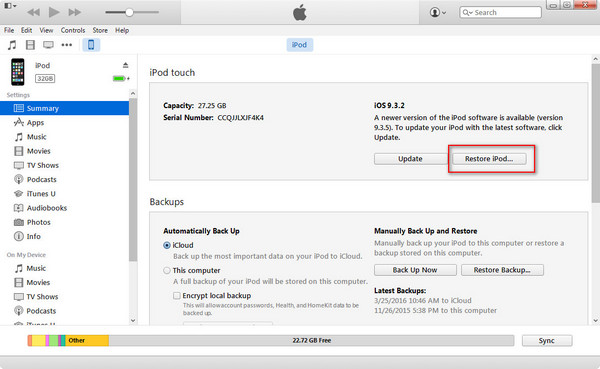This screenshot has width=600, height=369.
Task: Click the 27.25 GB capacity value
Action: (212, 106)
